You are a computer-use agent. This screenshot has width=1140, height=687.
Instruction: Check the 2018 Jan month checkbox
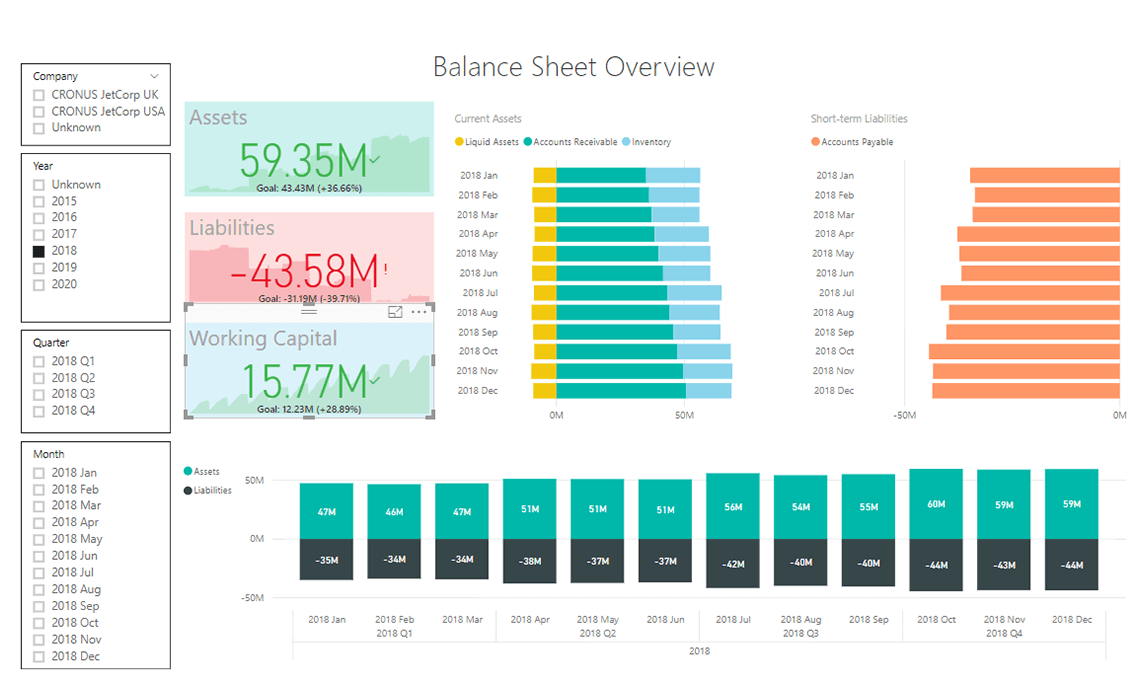pyautogui.click(x=39, y=473)
